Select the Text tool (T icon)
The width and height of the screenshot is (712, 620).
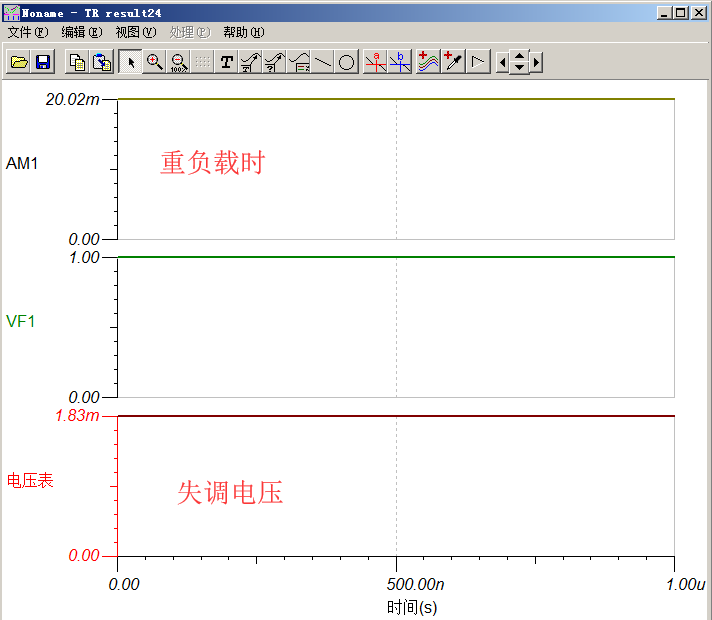click(227, 62)
